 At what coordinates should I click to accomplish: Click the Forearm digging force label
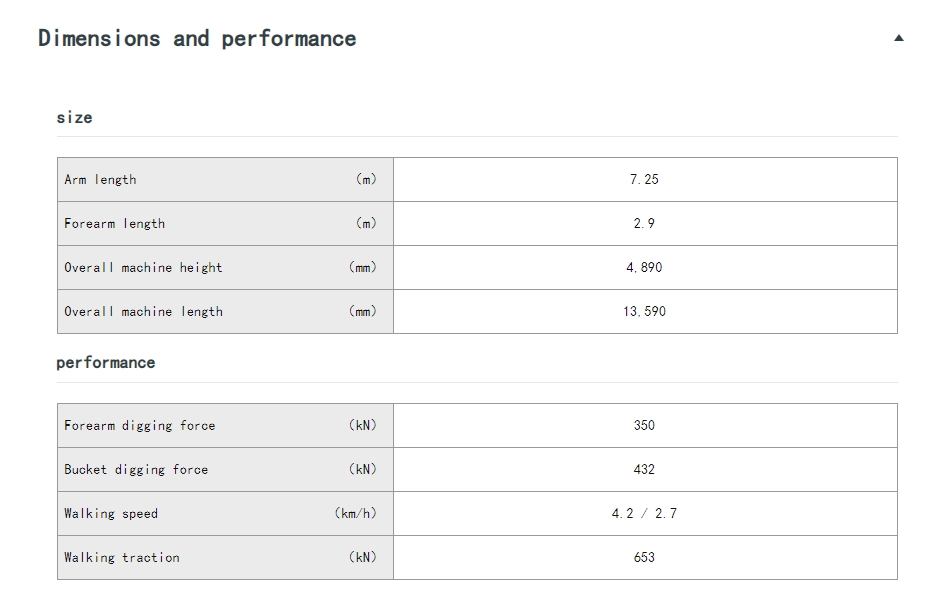pos(140,426)
